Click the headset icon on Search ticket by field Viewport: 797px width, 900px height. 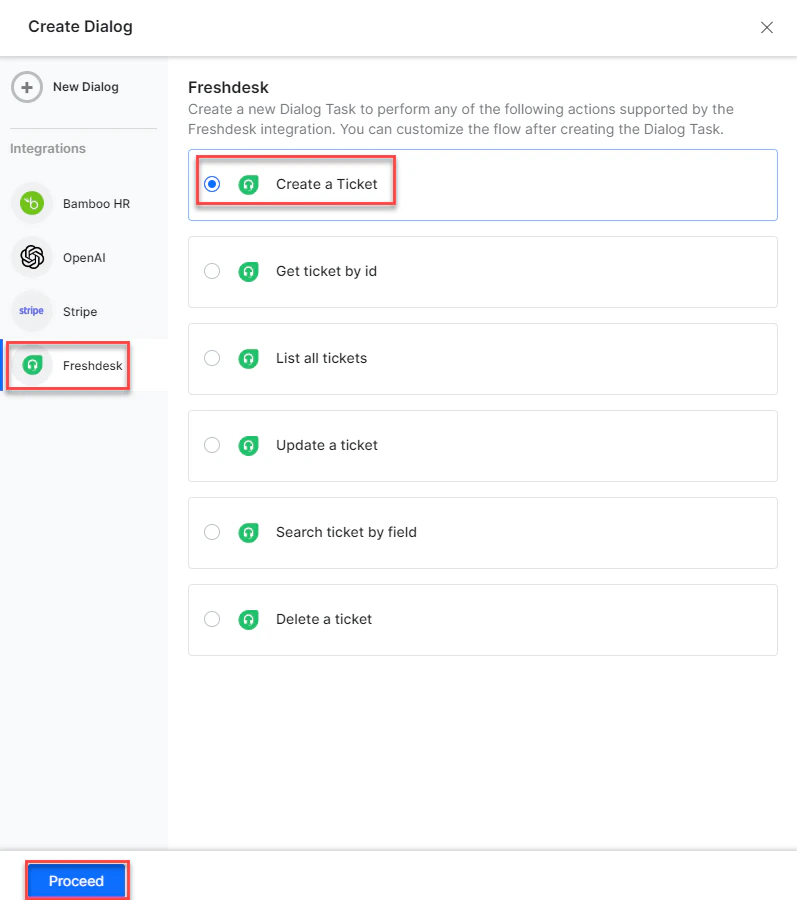pos(248,532)
